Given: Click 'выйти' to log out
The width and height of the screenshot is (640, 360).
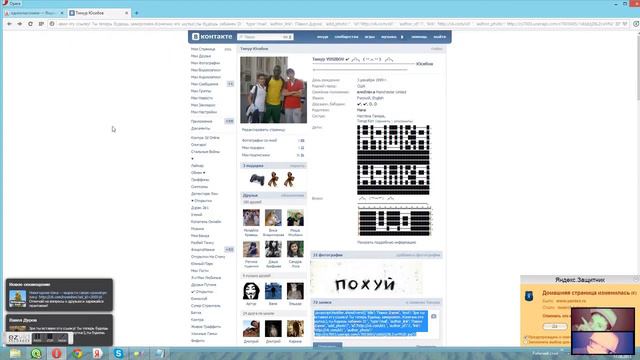Looking at the screenshot, I should tap(440, 37).
